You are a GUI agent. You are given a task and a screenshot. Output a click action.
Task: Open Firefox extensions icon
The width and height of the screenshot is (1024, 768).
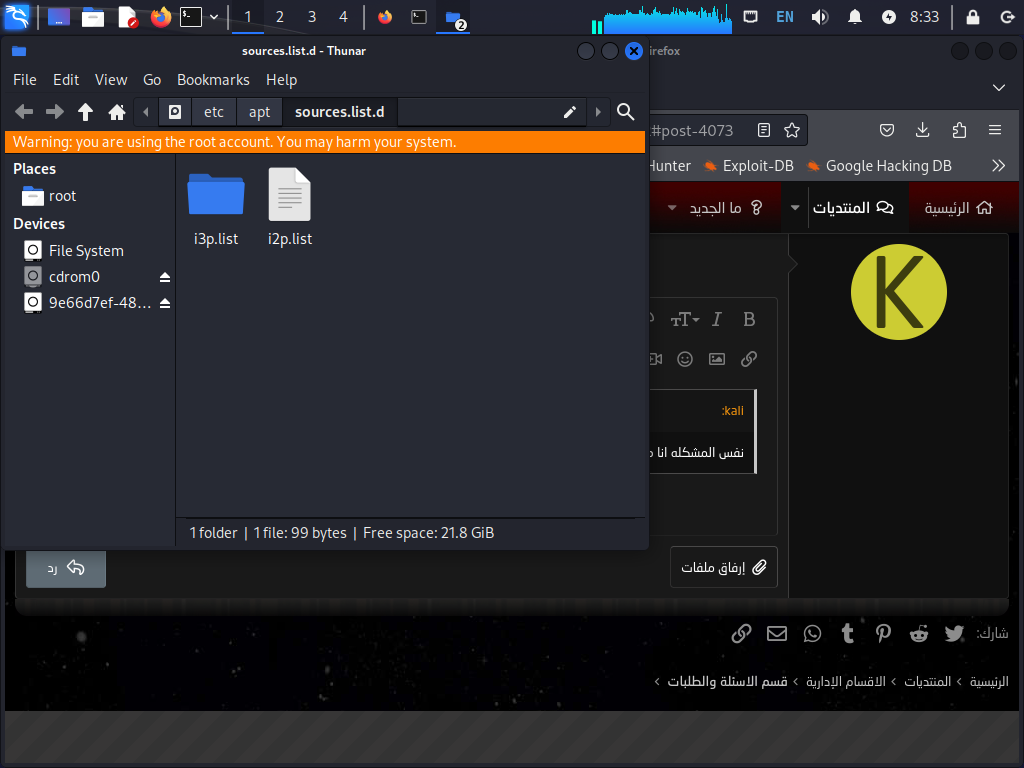click(959, 130)
